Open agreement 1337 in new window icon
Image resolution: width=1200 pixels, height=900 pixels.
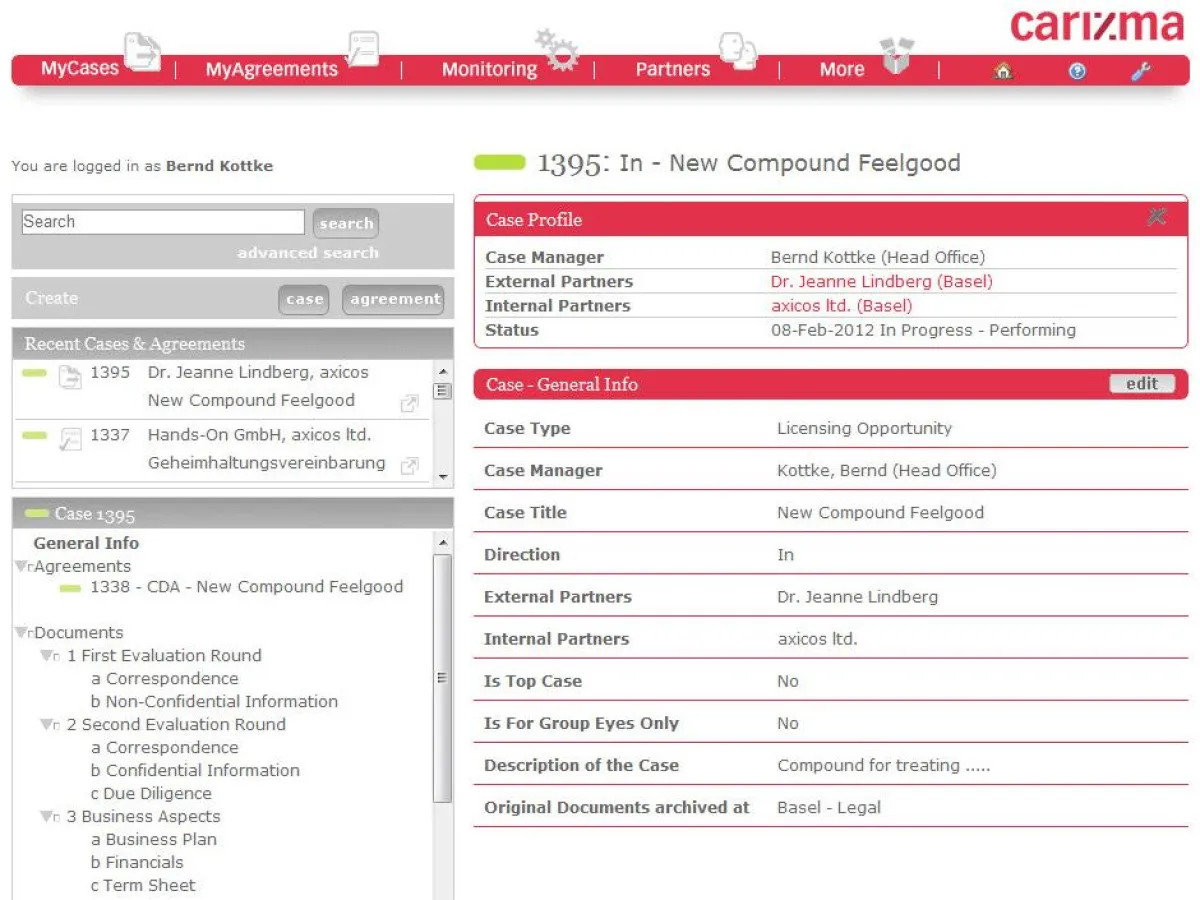[x=409, y=466]
